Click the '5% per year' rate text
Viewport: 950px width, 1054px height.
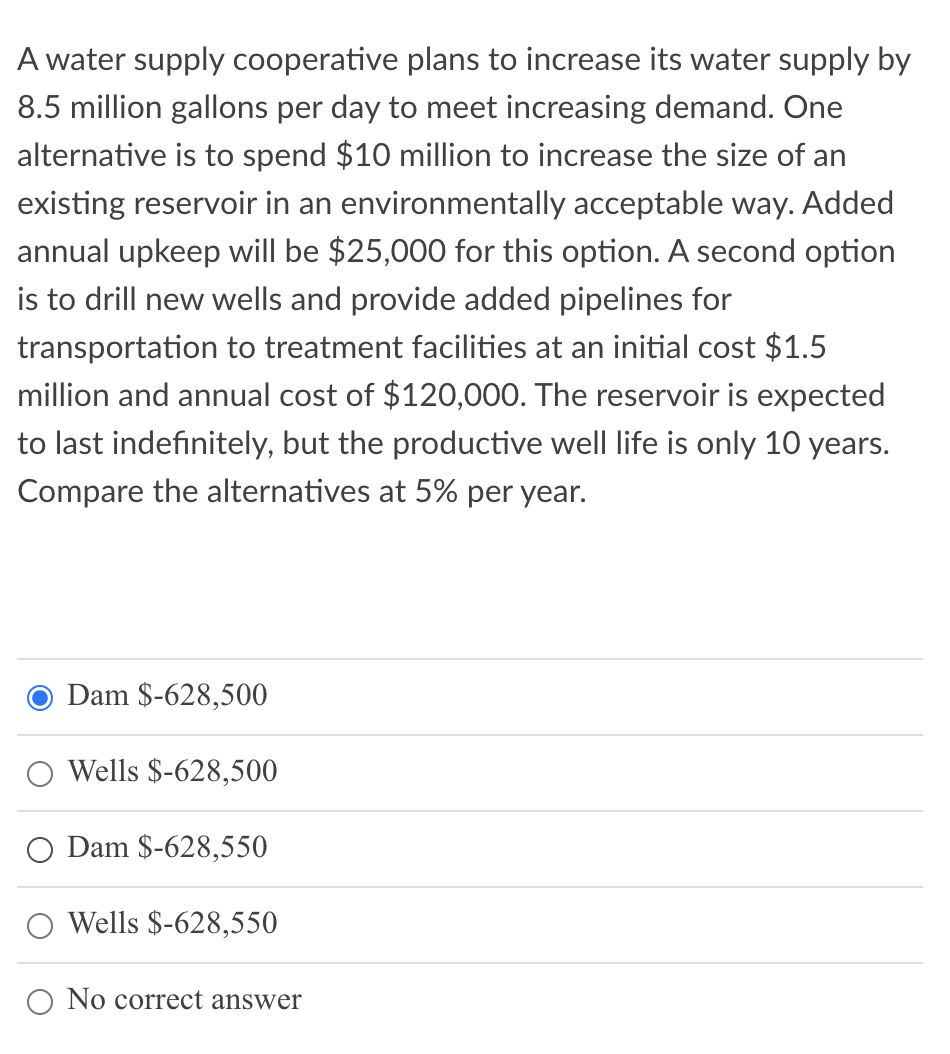click(500, 492)
